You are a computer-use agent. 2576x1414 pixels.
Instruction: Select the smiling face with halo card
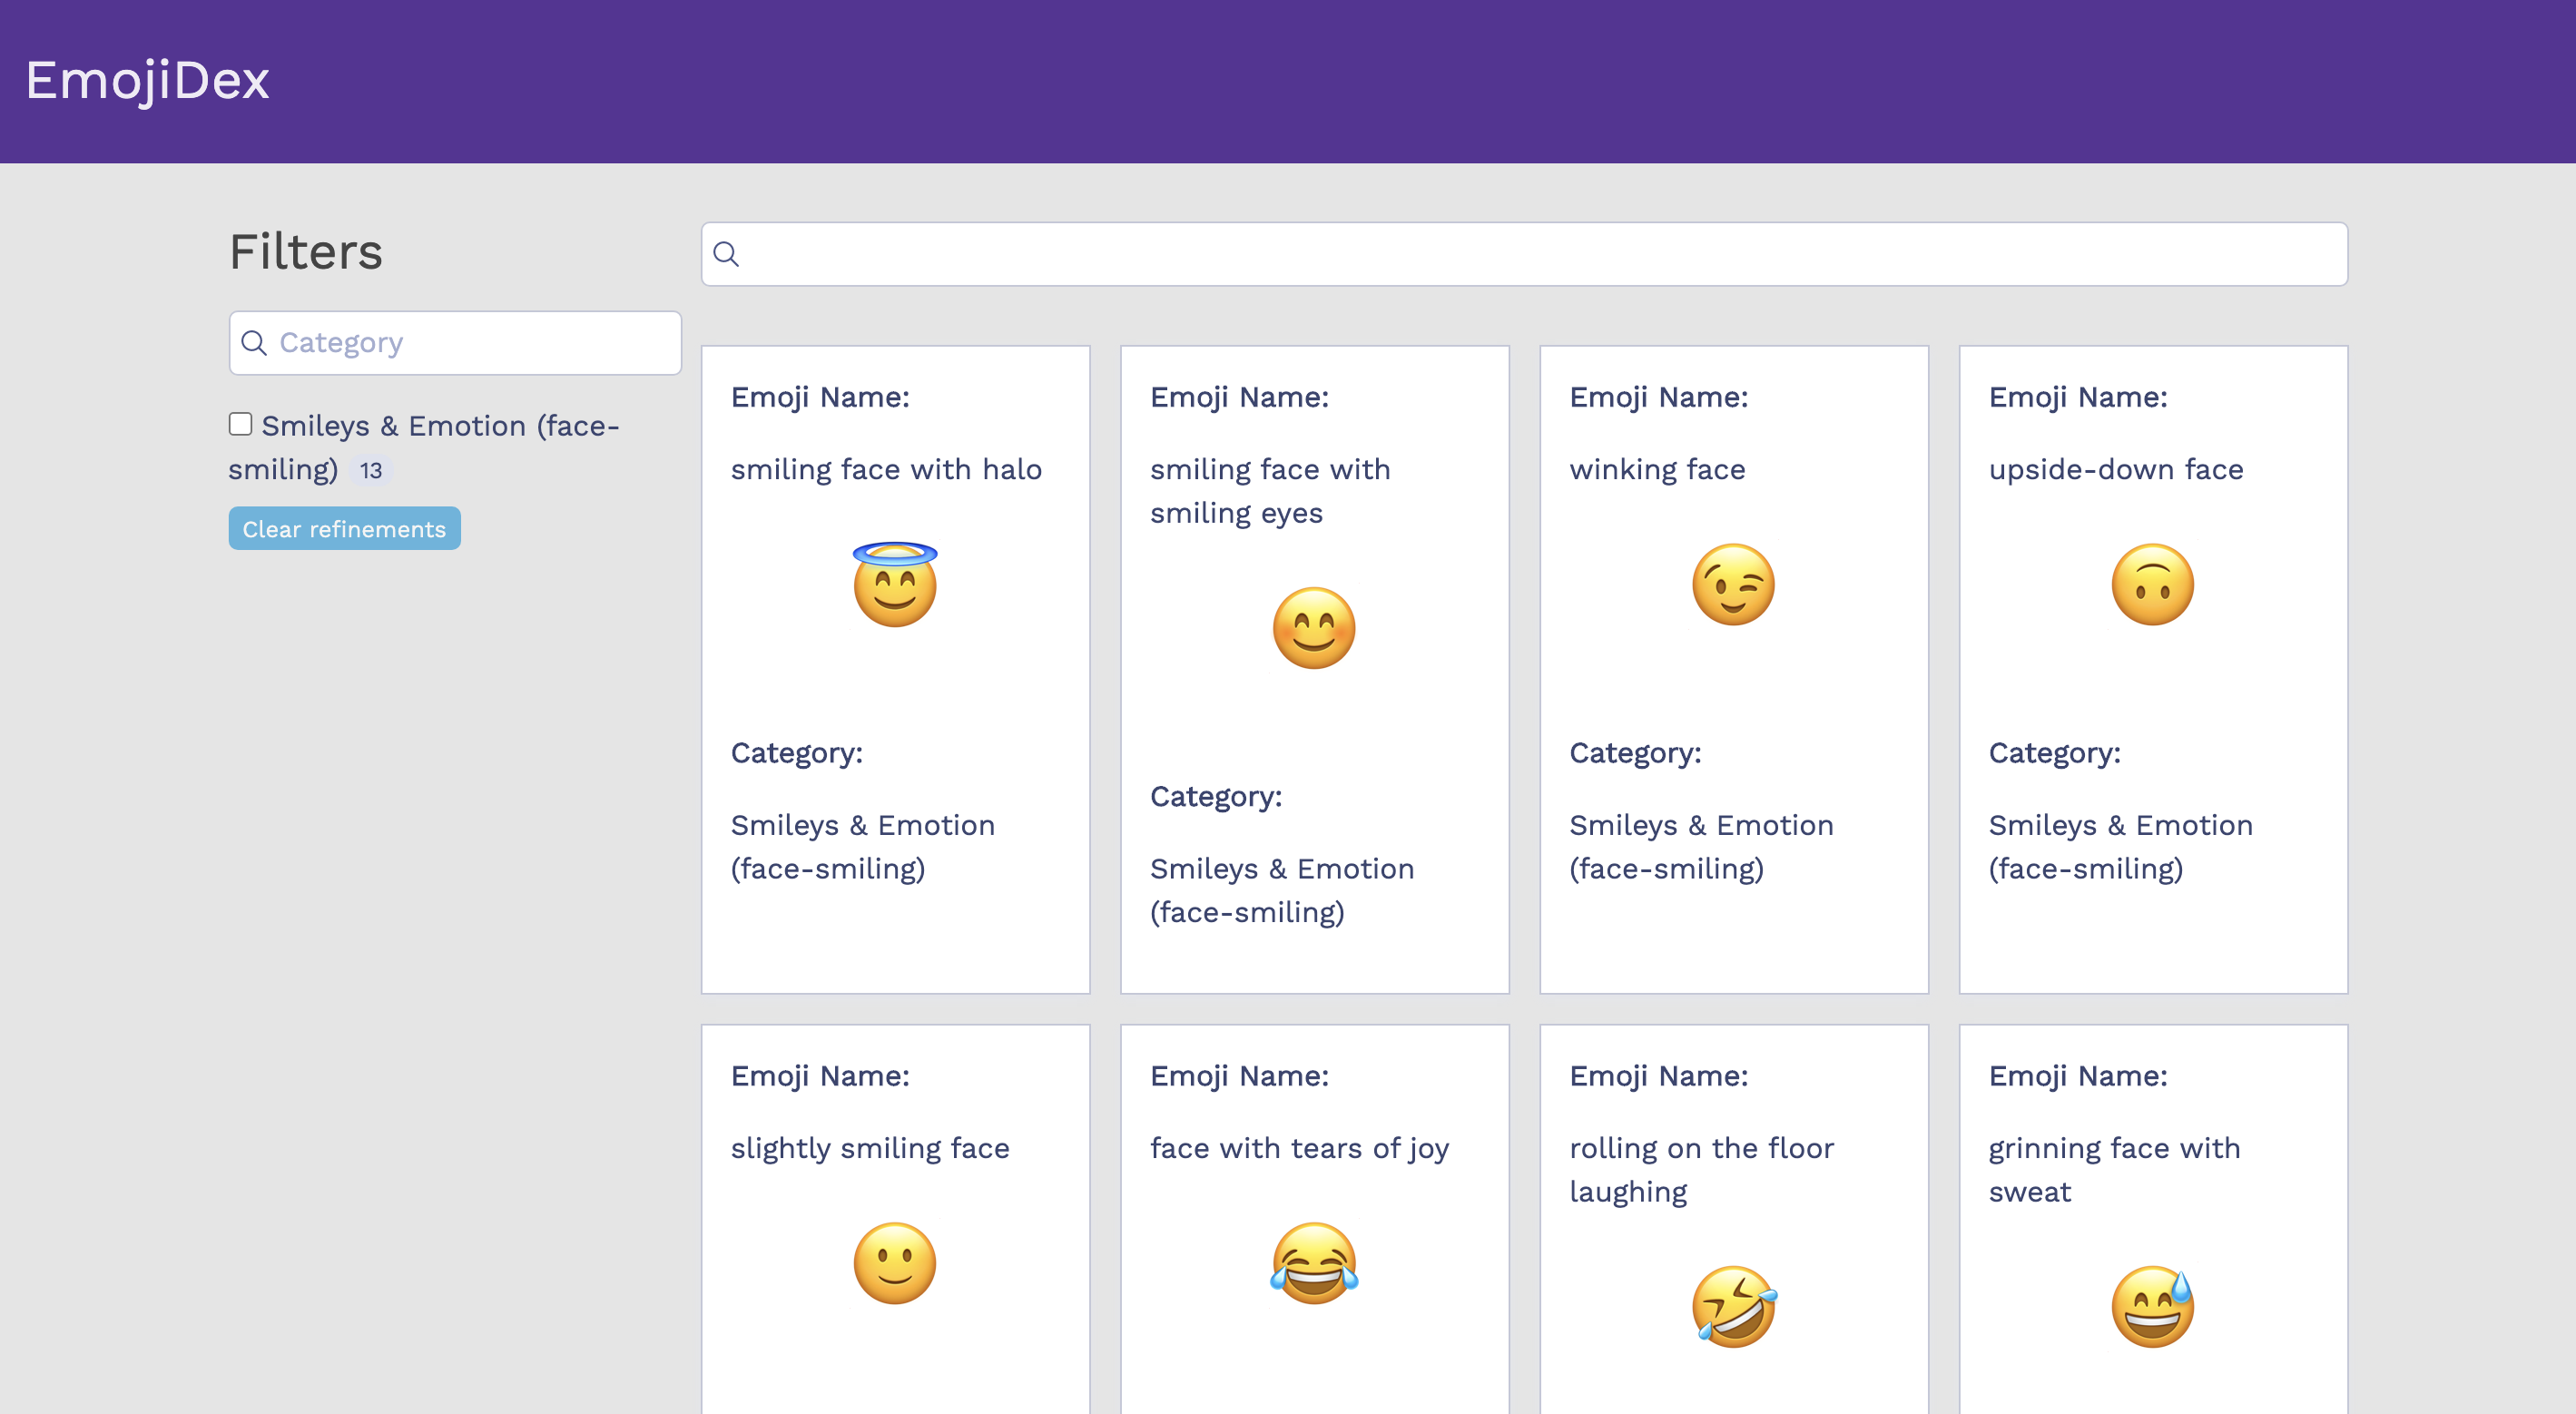pyautogui.click(x=895, y=668)
